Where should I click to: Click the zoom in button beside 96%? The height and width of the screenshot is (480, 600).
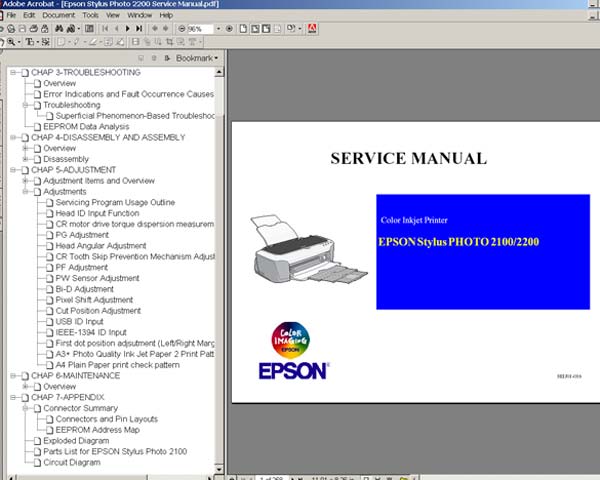pos(229,29)
